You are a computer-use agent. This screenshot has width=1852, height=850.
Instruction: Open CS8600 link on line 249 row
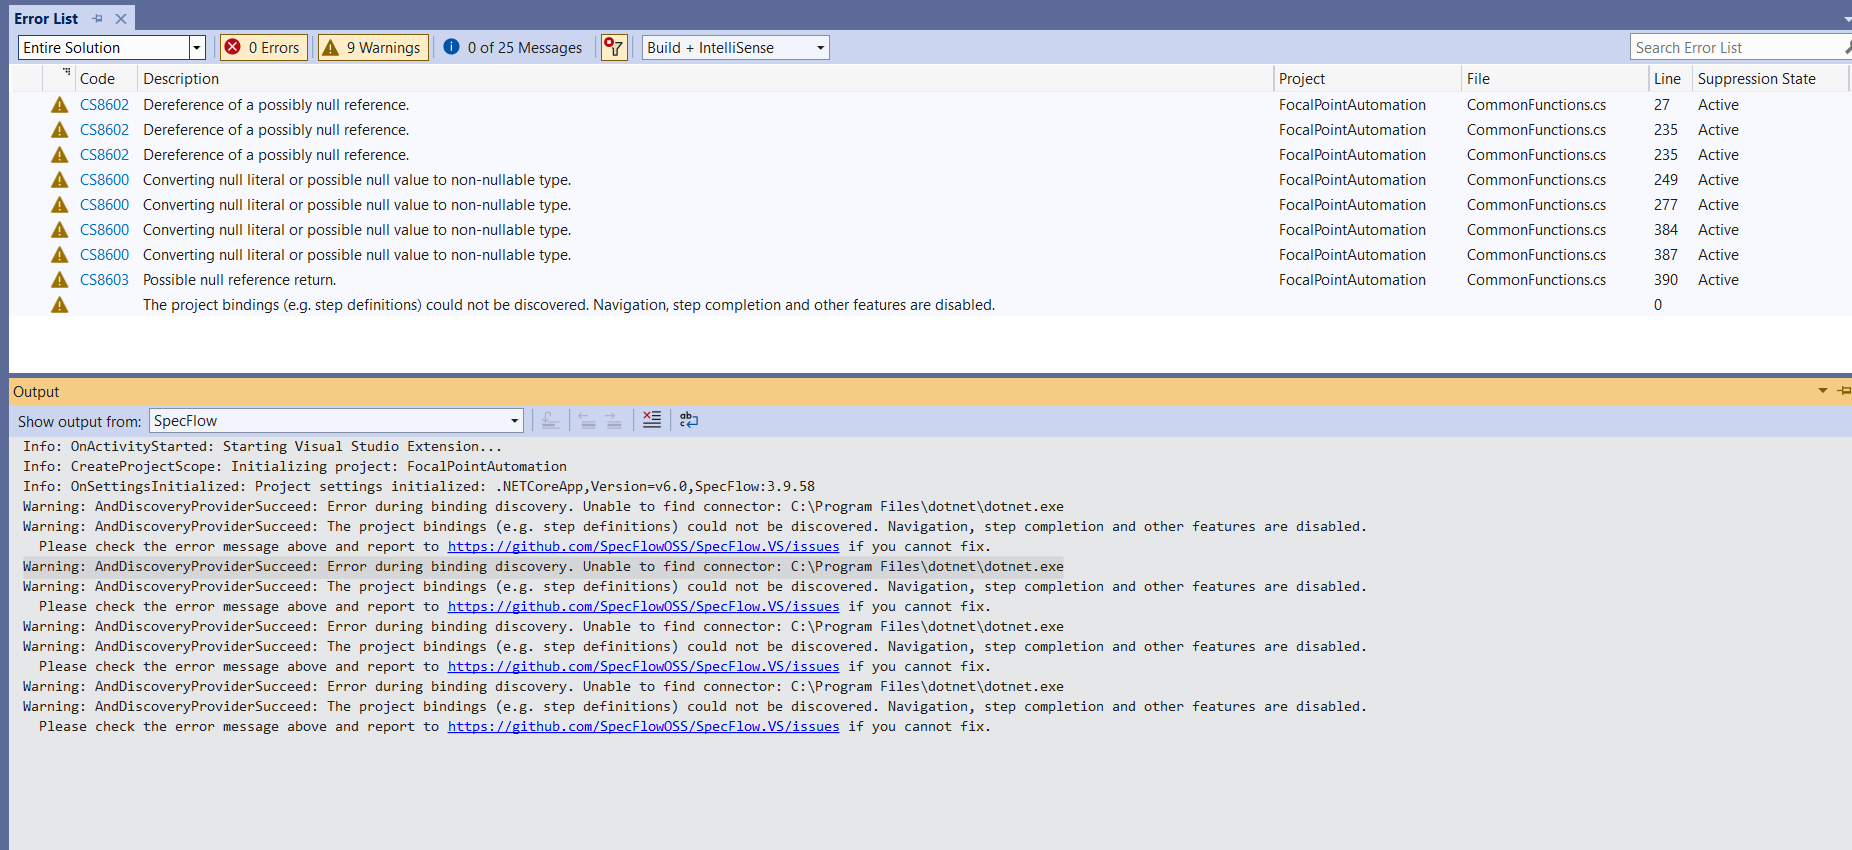(104, 180)
